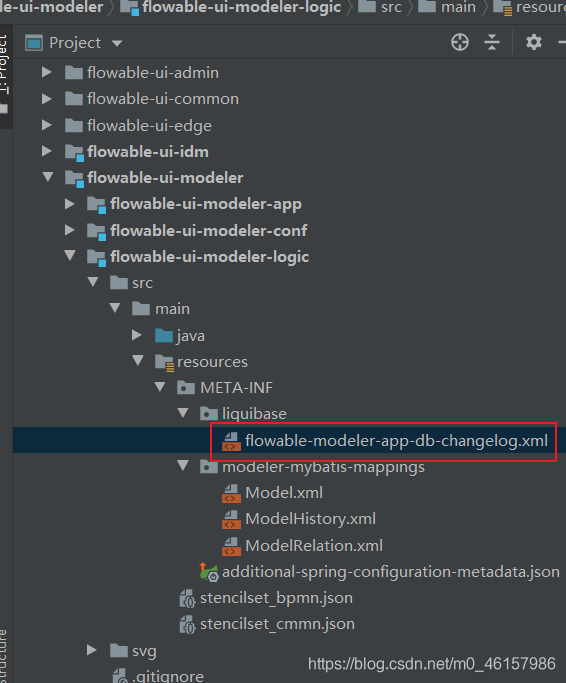566x683 pixels.
Task: Select the liquibase folder name
Action: tap(254, 414)
